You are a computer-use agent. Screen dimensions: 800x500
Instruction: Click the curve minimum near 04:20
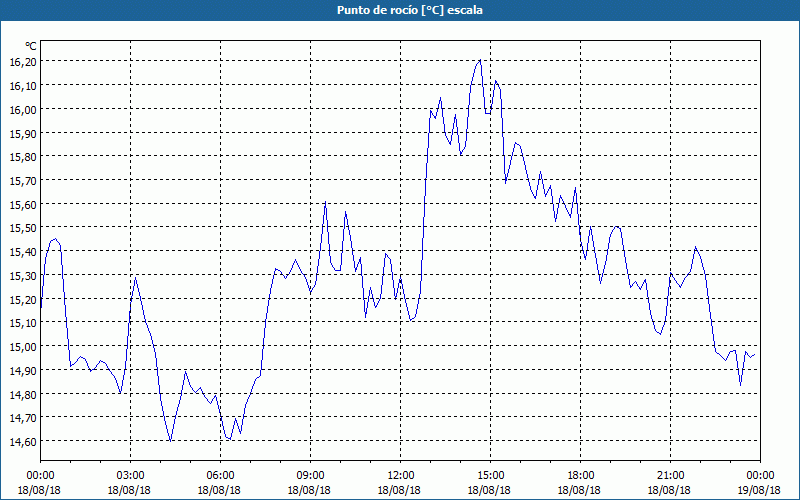tap(170, 441)
